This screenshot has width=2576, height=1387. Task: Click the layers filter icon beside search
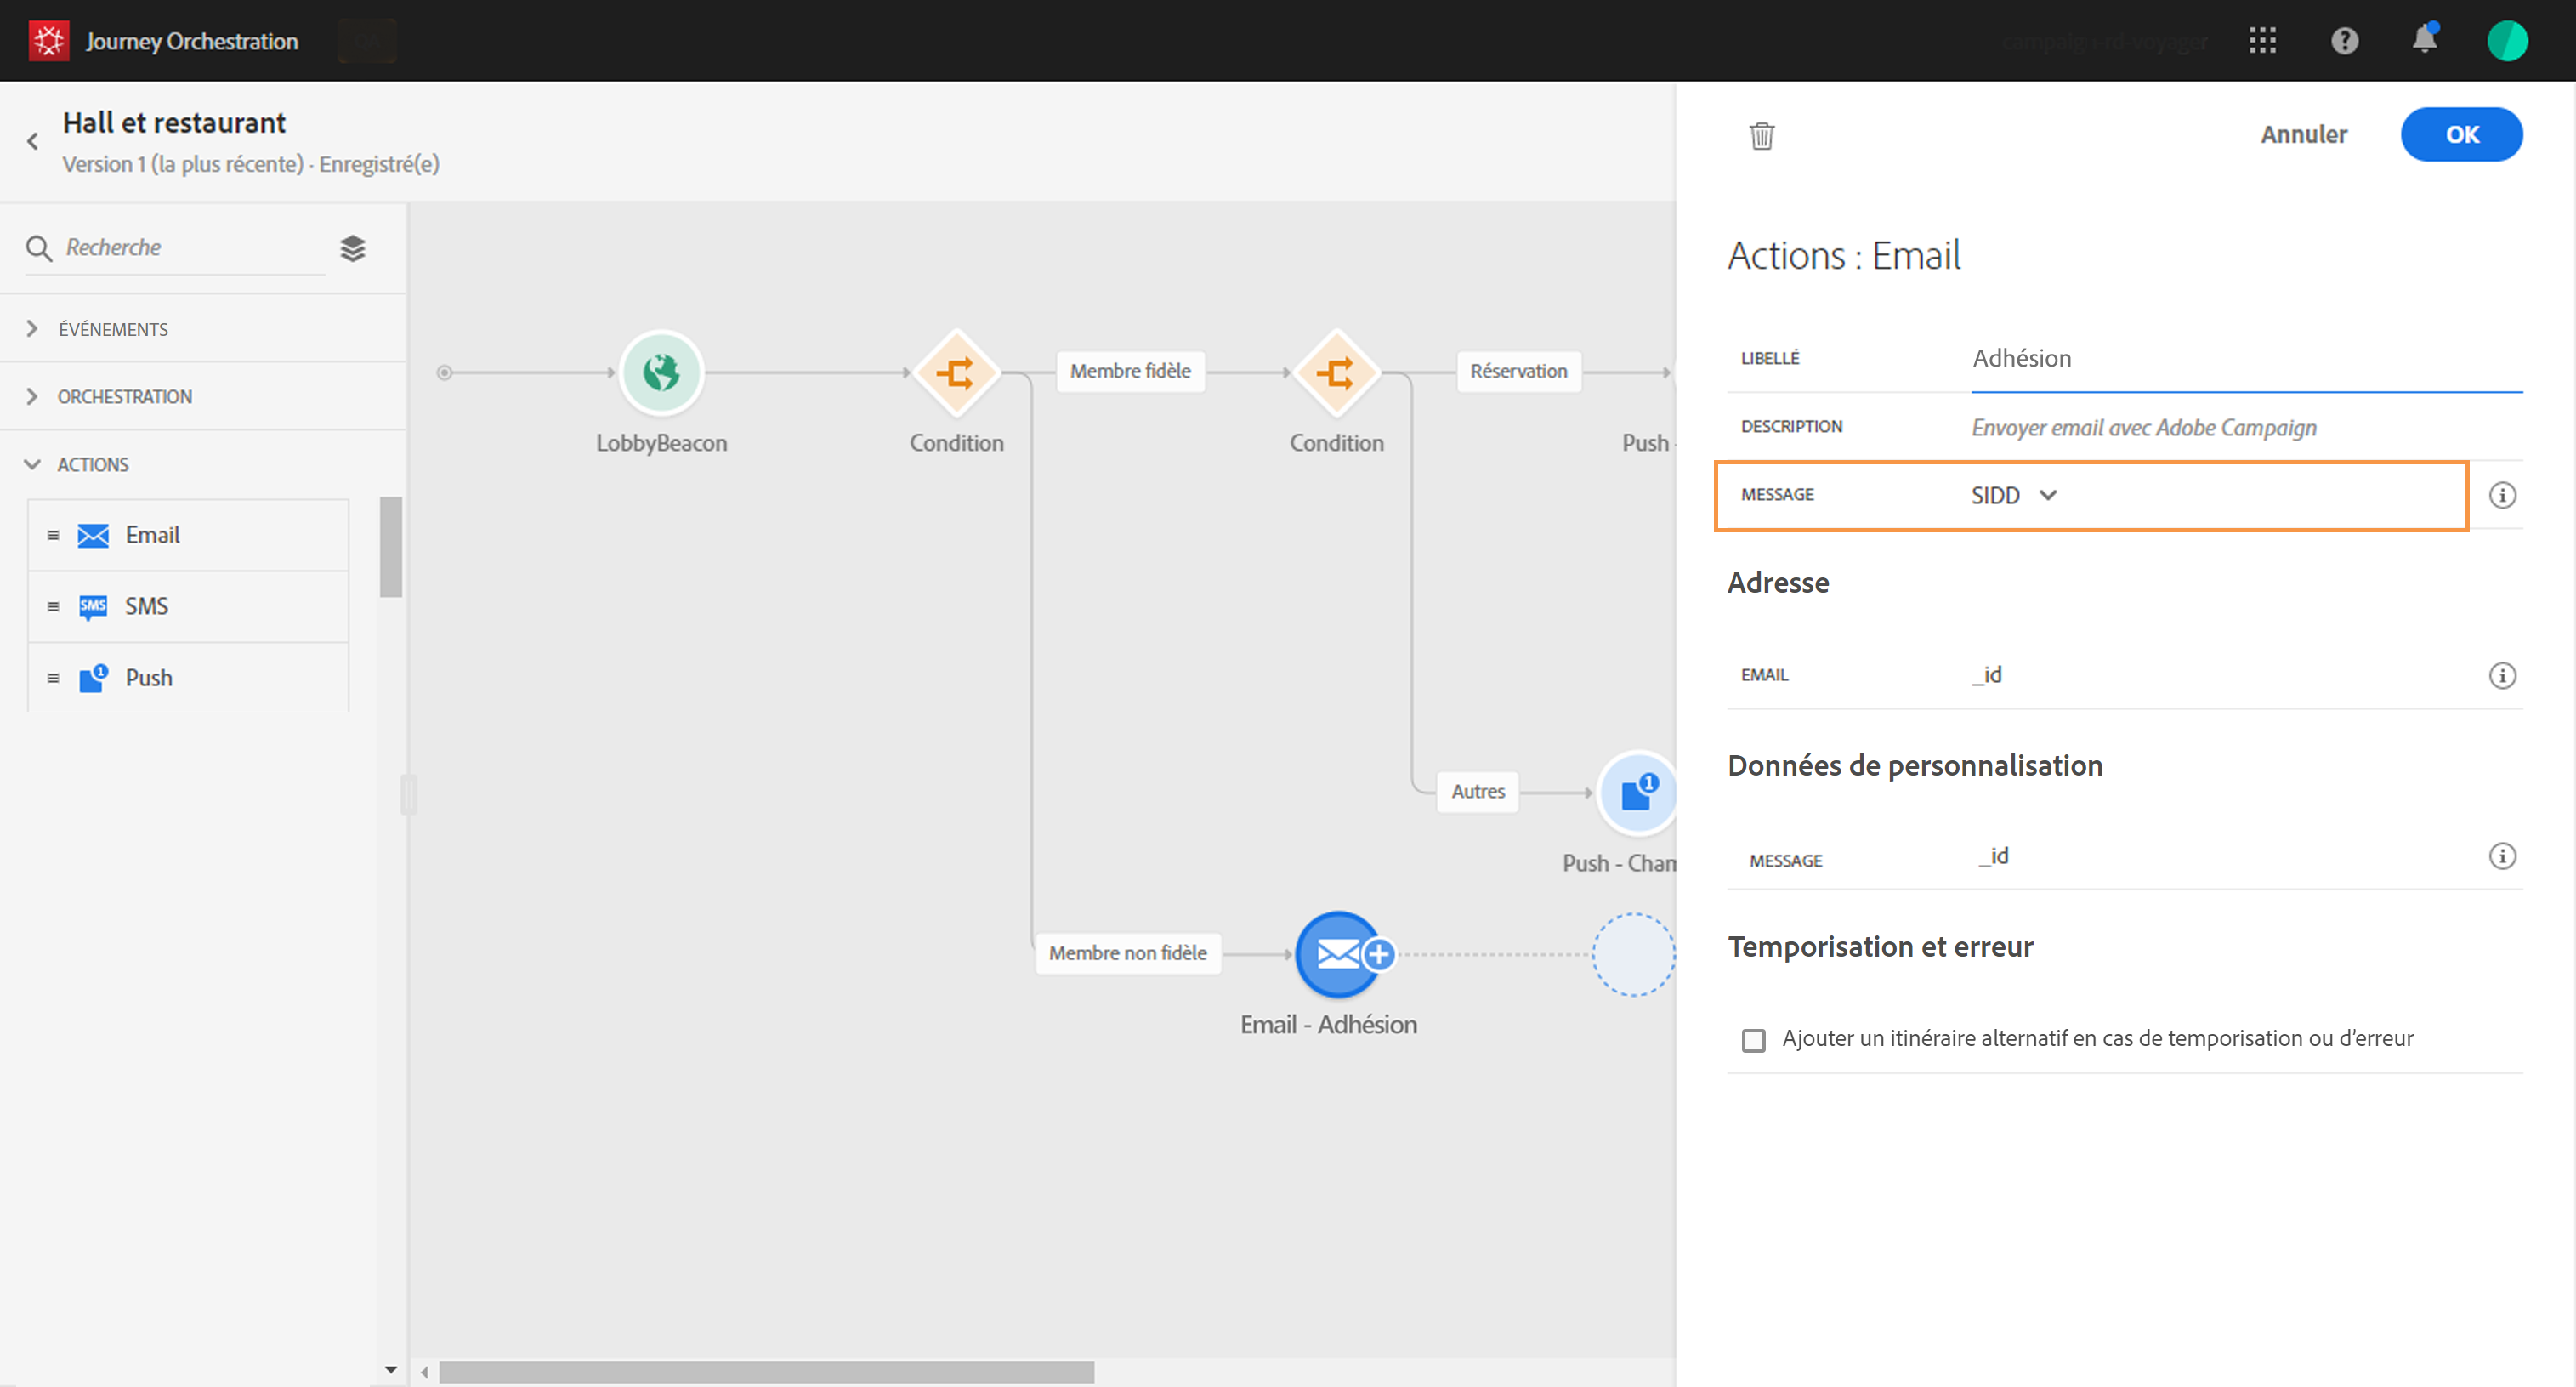pyautogui.click(x=352, y=248)
